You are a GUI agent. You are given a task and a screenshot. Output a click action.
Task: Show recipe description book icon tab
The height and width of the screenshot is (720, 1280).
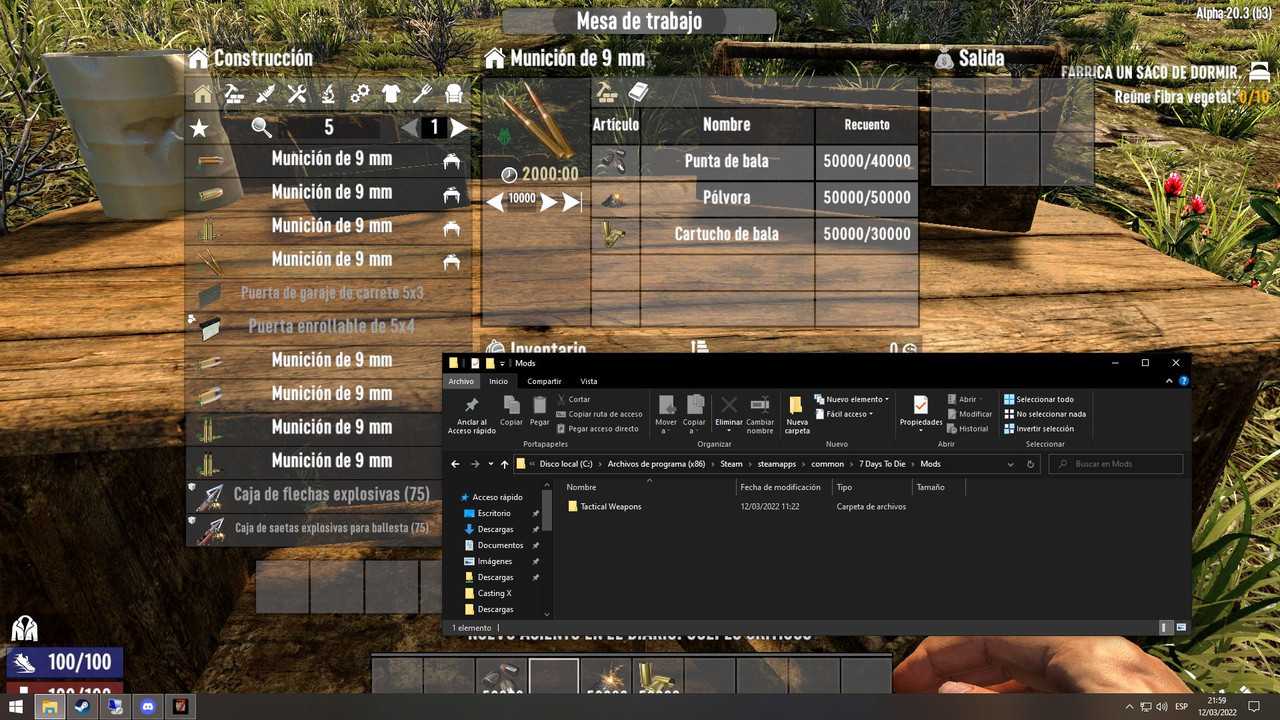(x=638, y=93)
